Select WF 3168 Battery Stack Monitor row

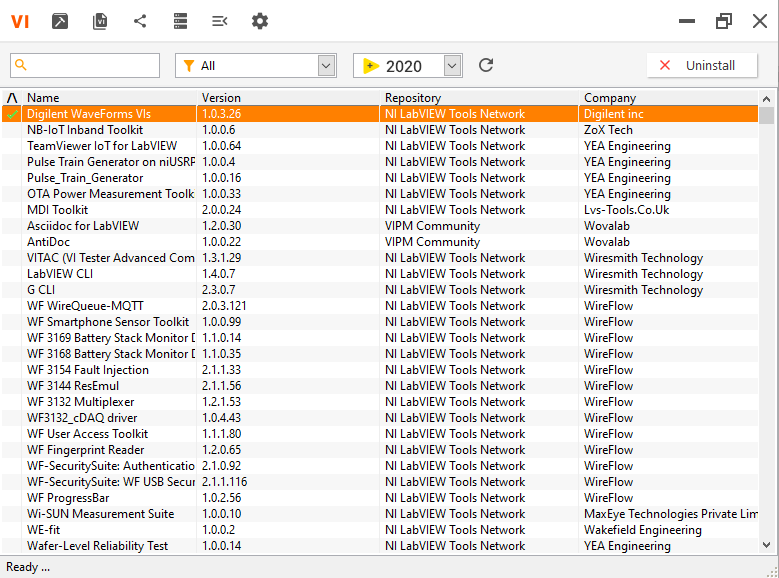pyautogui.click(x=380, y=353)
